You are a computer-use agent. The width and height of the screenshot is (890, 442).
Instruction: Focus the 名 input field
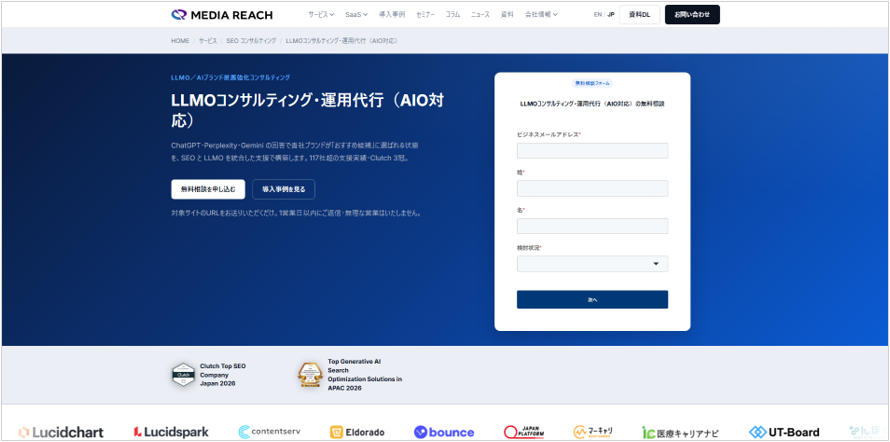click(592, 226)
